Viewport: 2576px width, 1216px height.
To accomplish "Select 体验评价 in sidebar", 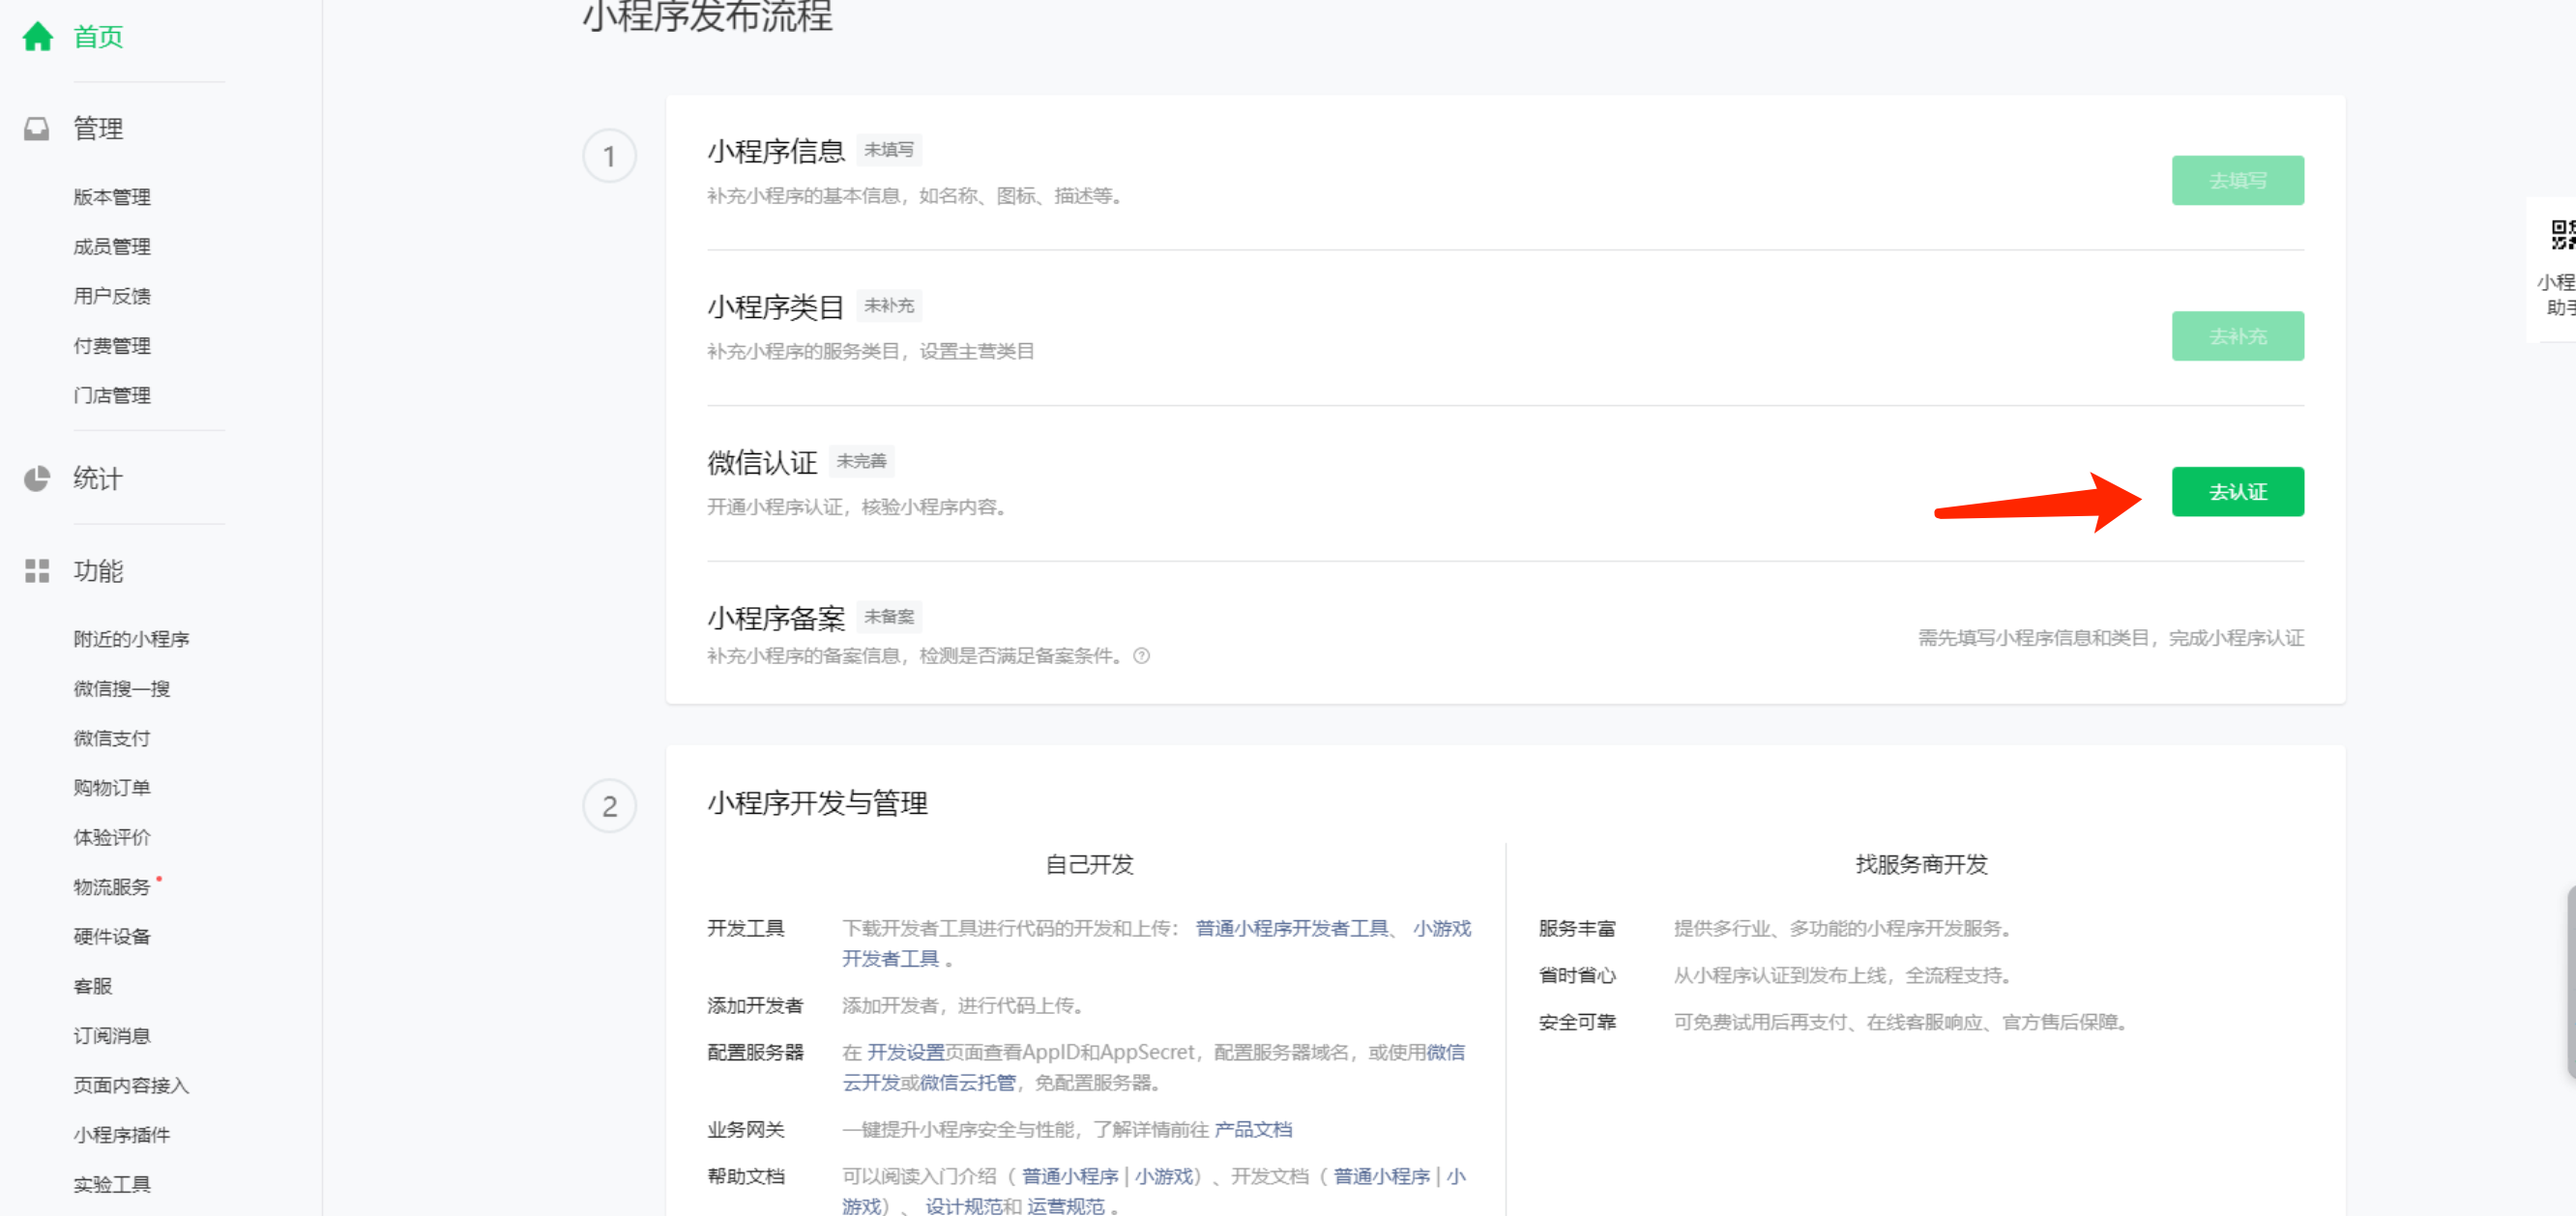I will tap(112, 837).
